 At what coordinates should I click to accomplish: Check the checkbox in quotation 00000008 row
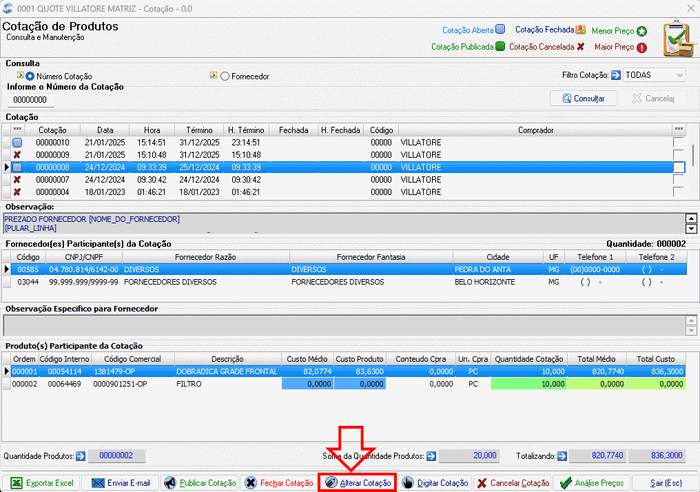[x=679, y=167]
